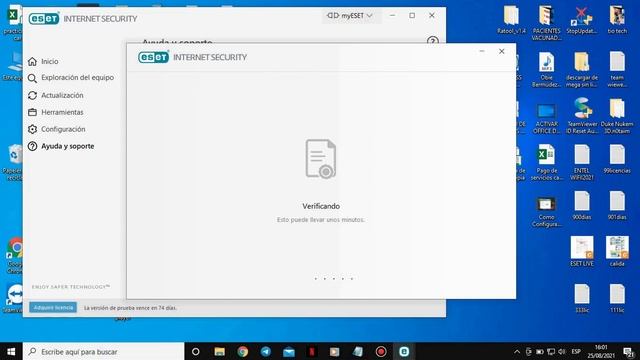This screenshot has width=640, height=360.
Task: Select Obie Bermúdez MP3 file
Action: pyautogui.click(x=547, y=69)
